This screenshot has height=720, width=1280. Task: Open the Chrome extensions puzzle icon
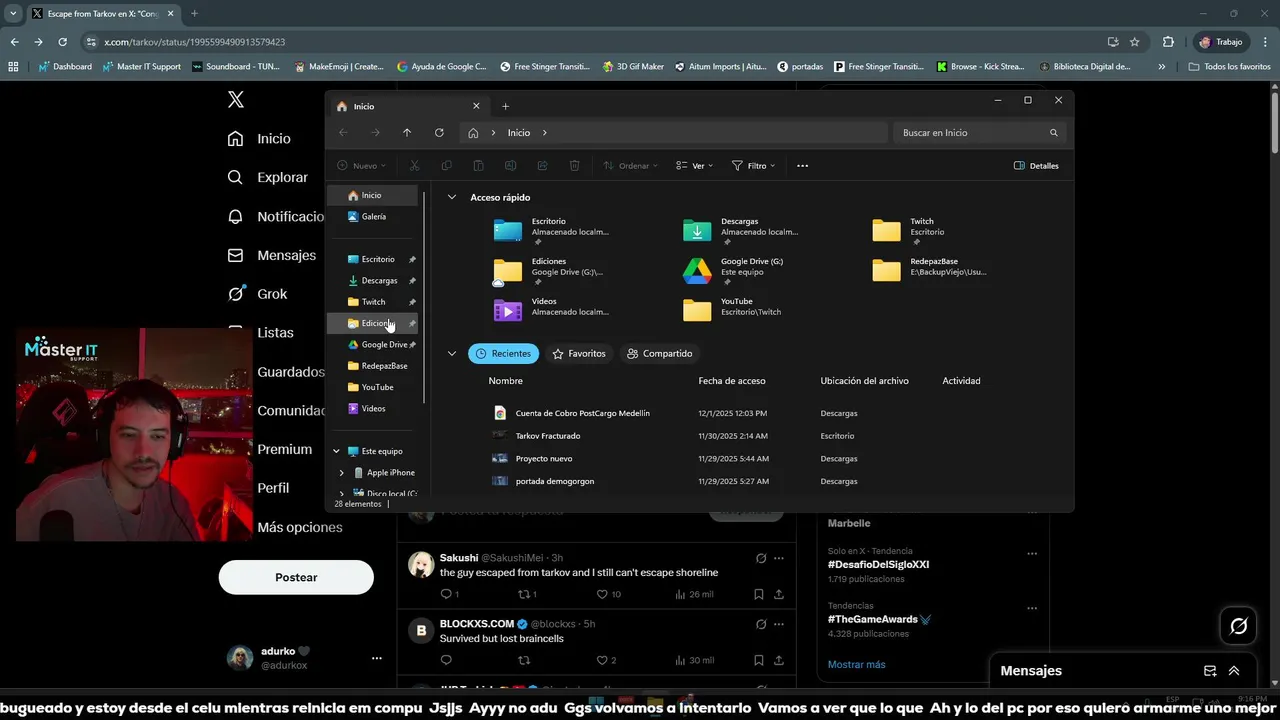1168,42
